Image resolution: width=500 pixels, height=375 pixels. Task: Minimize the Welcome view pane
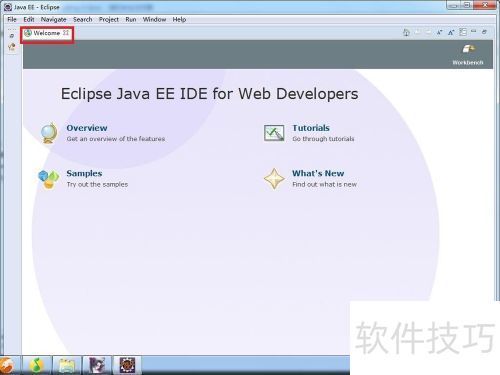(474, 31)
